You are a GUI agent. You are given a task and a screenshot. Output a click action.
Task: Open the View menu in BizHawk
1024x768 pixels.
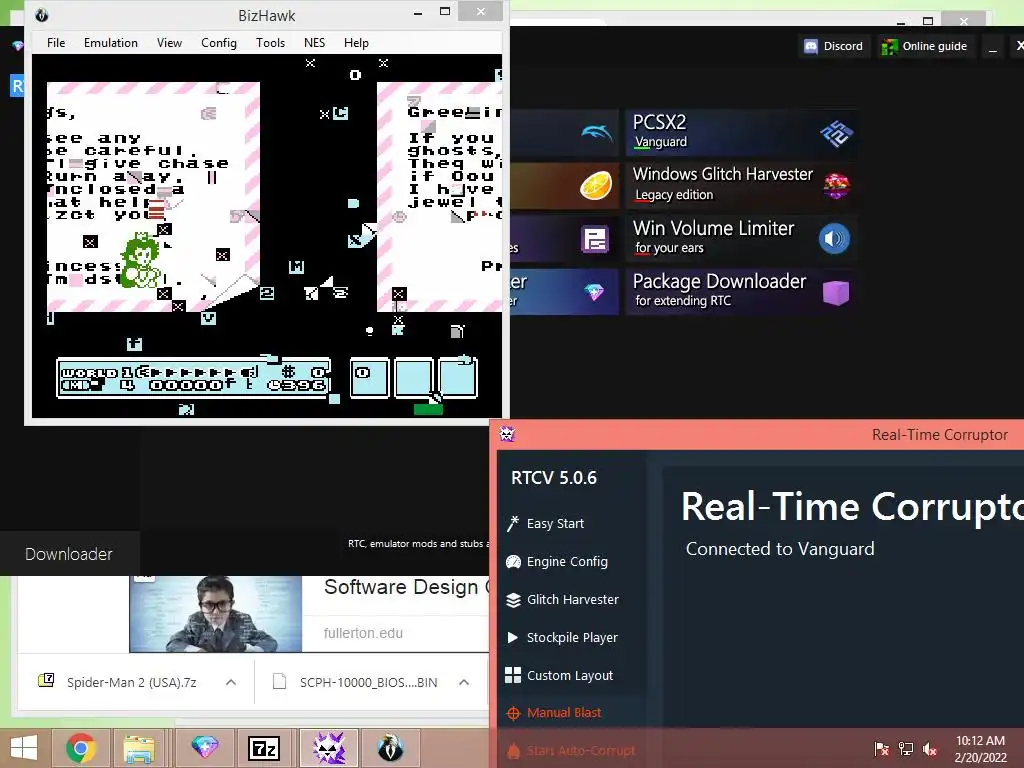169,42
